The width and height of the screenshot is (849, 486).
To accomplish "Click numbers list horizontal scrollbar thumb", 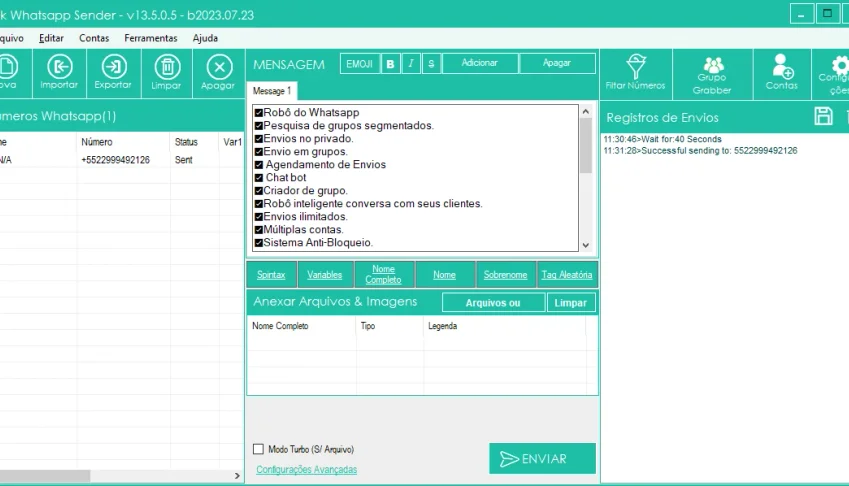I will tap(45, 476).
